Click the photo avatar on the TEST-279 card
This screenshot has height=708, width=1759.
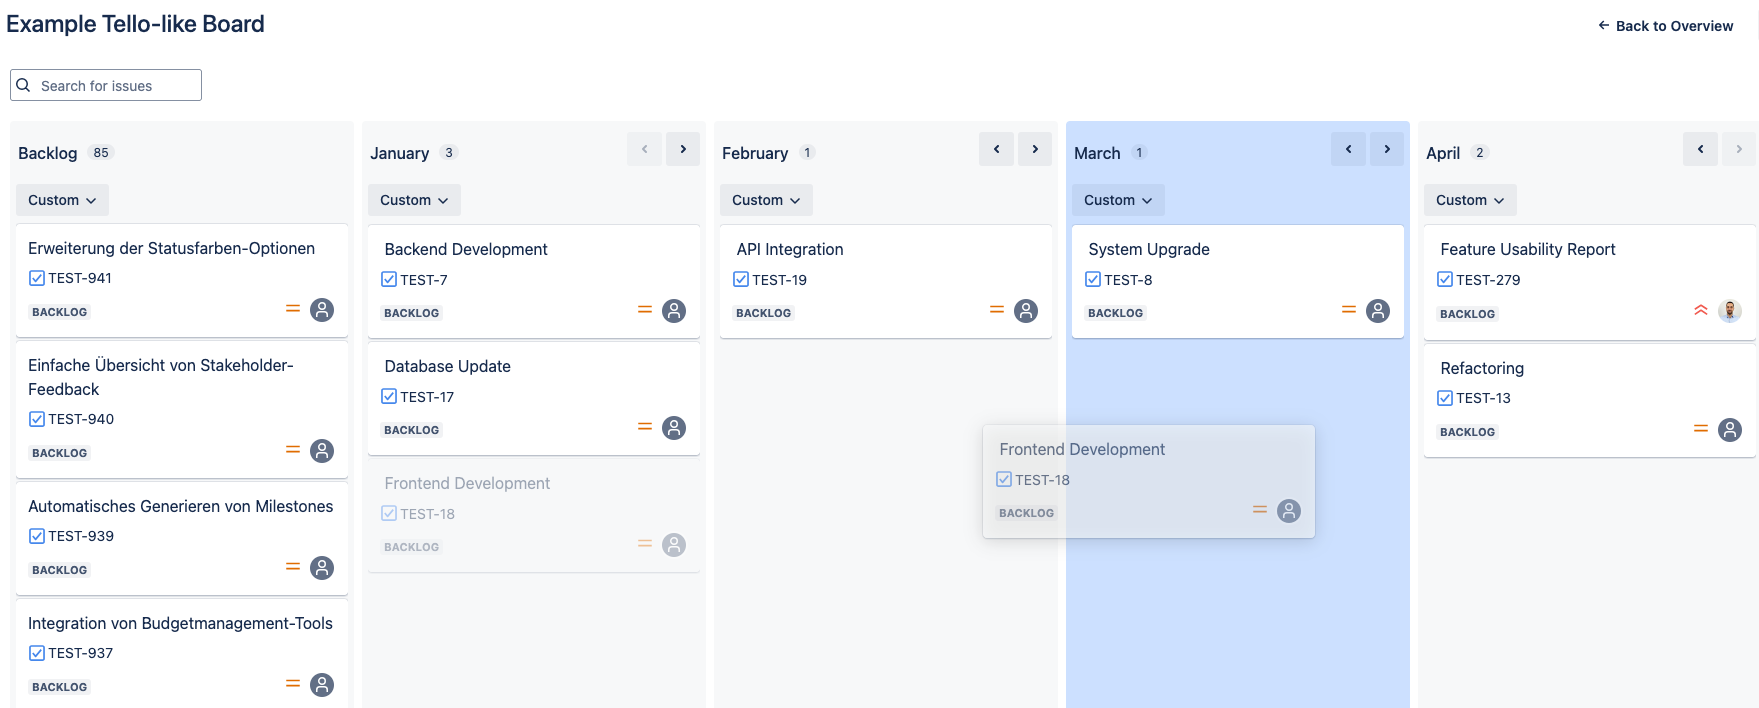click(1731, 311)
